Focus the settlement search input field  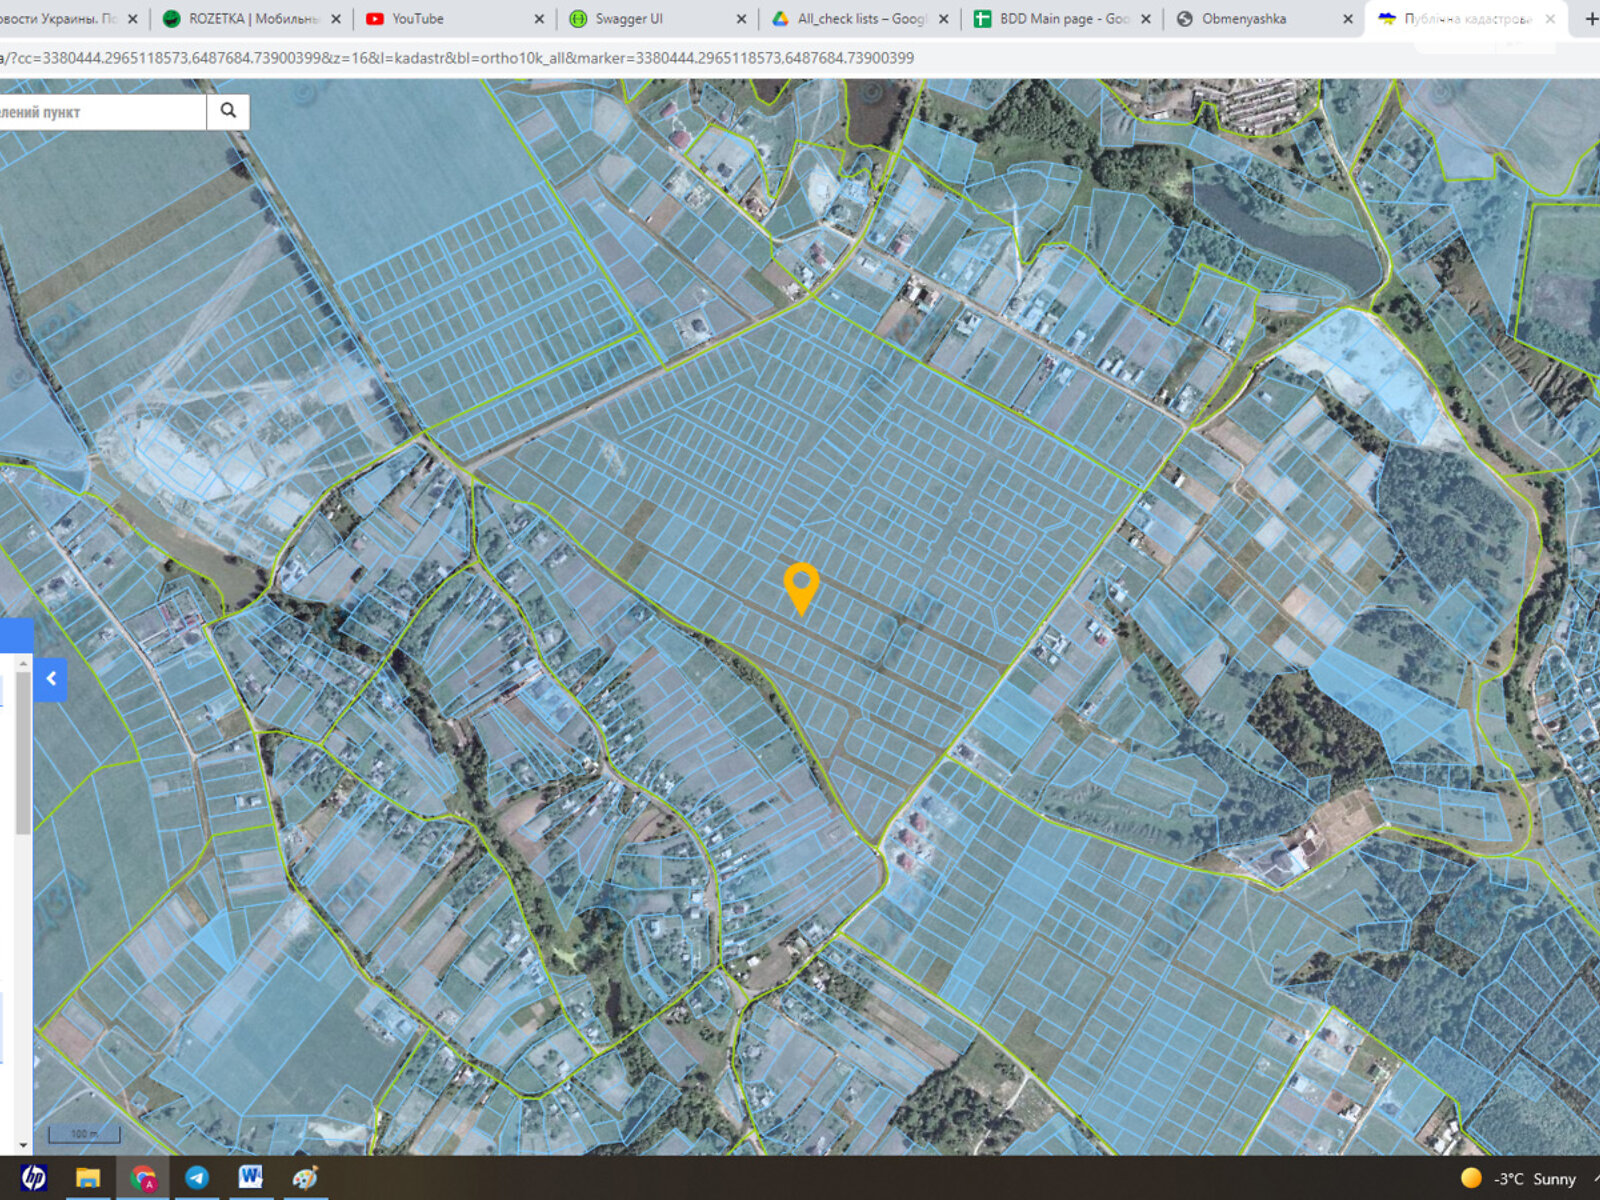click(x=100, y=112)
